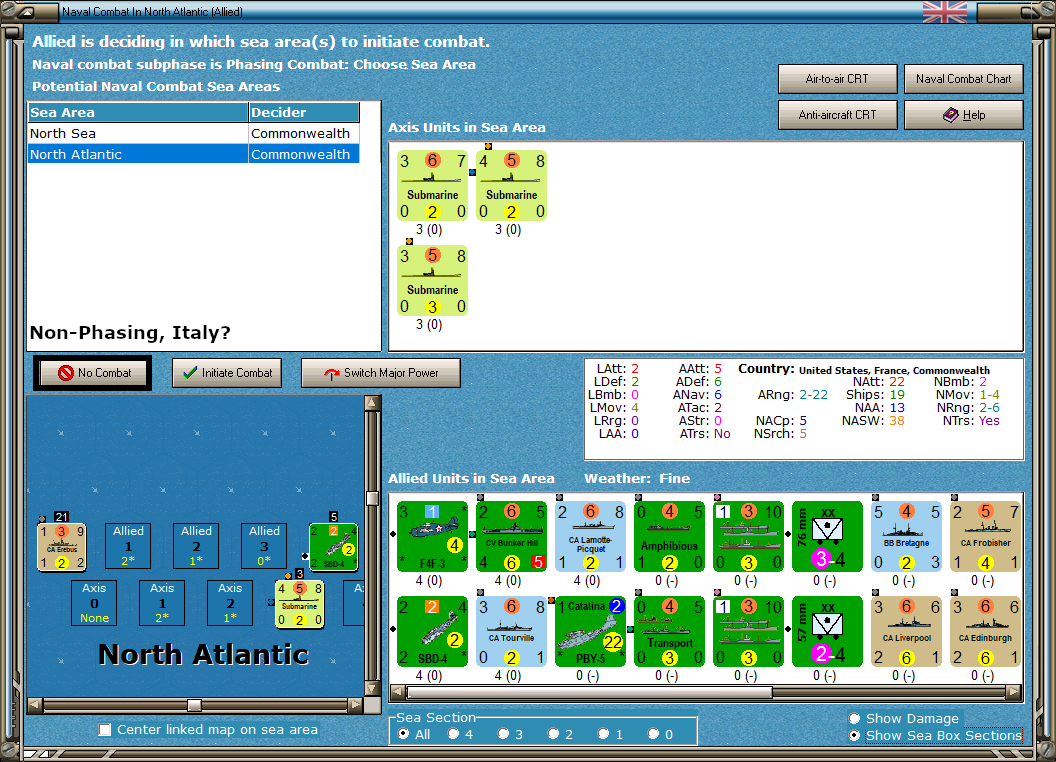
Task: Choose the Show Damage option
Action: coord(855,718)
